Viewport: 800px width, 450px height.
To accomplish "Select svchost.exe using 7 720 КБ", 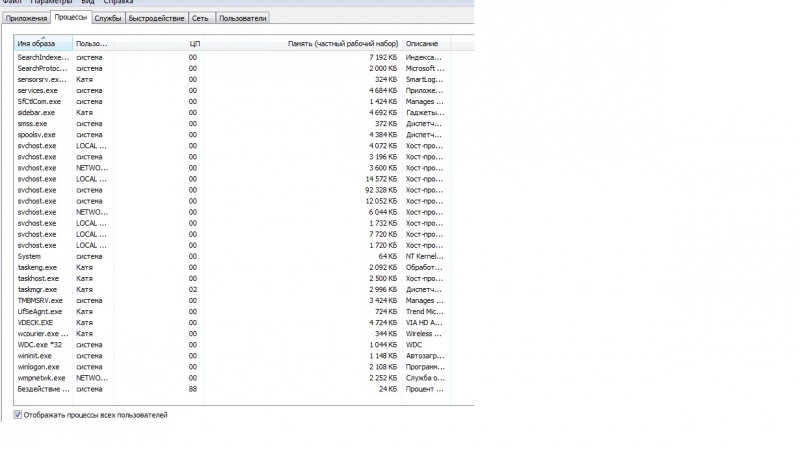I will click(x=232, y=234).
